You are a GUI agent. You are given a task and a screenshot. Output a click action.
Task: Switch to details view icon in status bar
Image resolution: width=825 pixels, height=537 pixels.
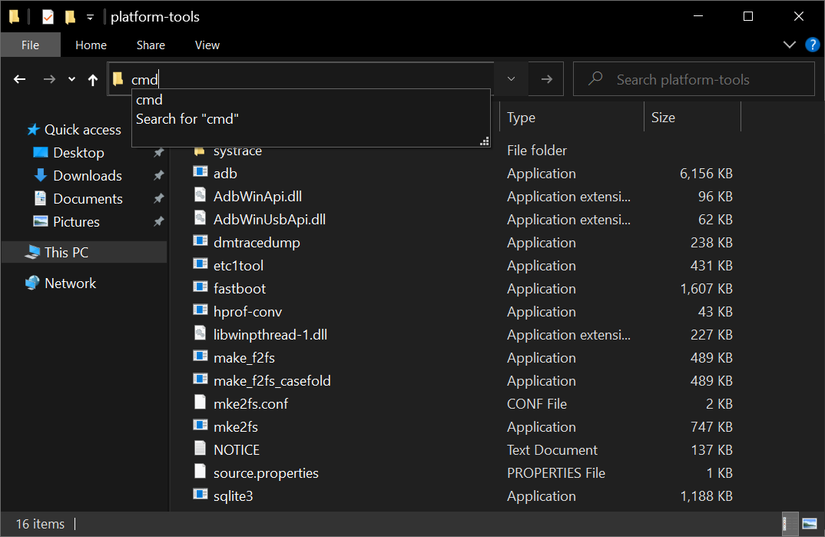click(x=789, y=524)
